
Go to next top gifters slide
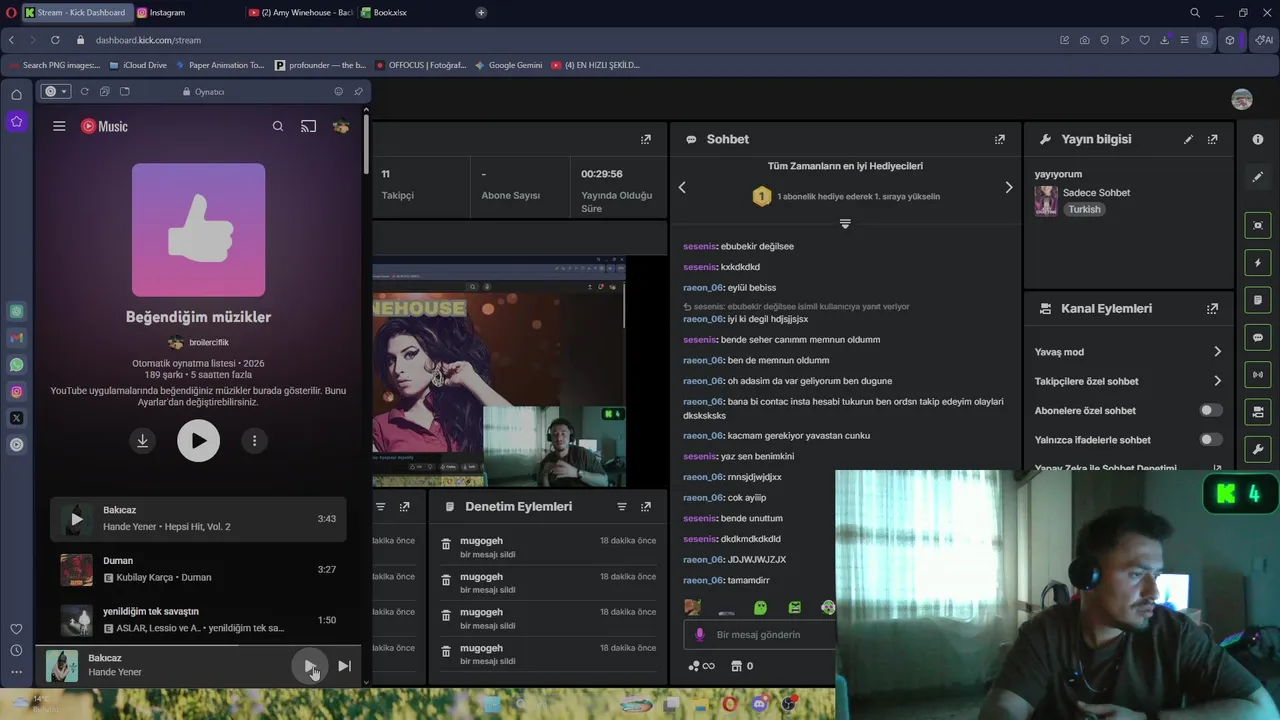[1008, 187]
